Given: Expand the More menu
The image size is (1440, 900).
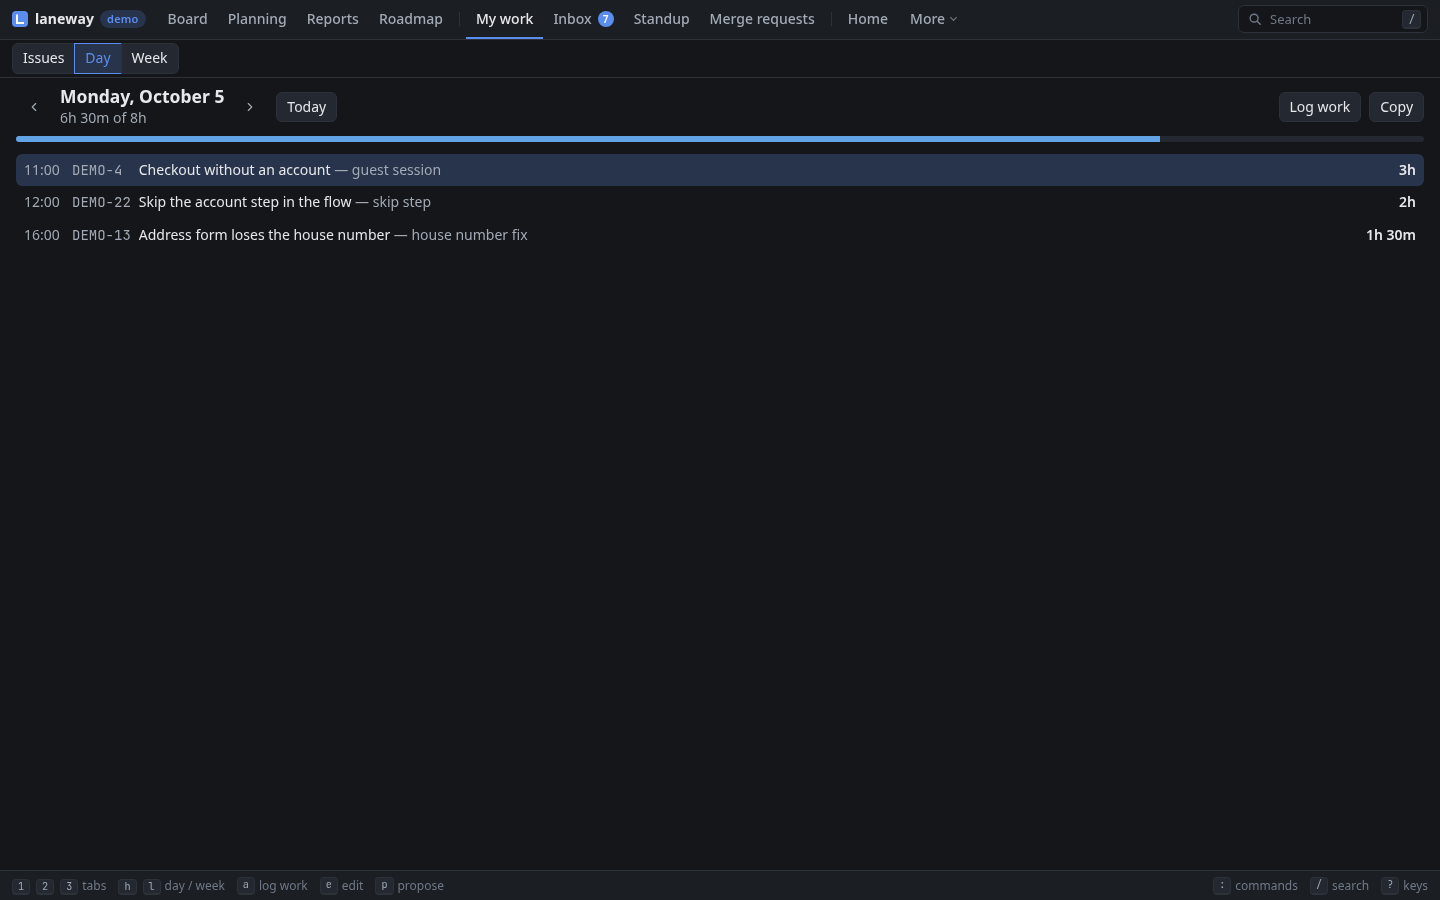Looking at the screenshot, I should click(x=933, y=19).
